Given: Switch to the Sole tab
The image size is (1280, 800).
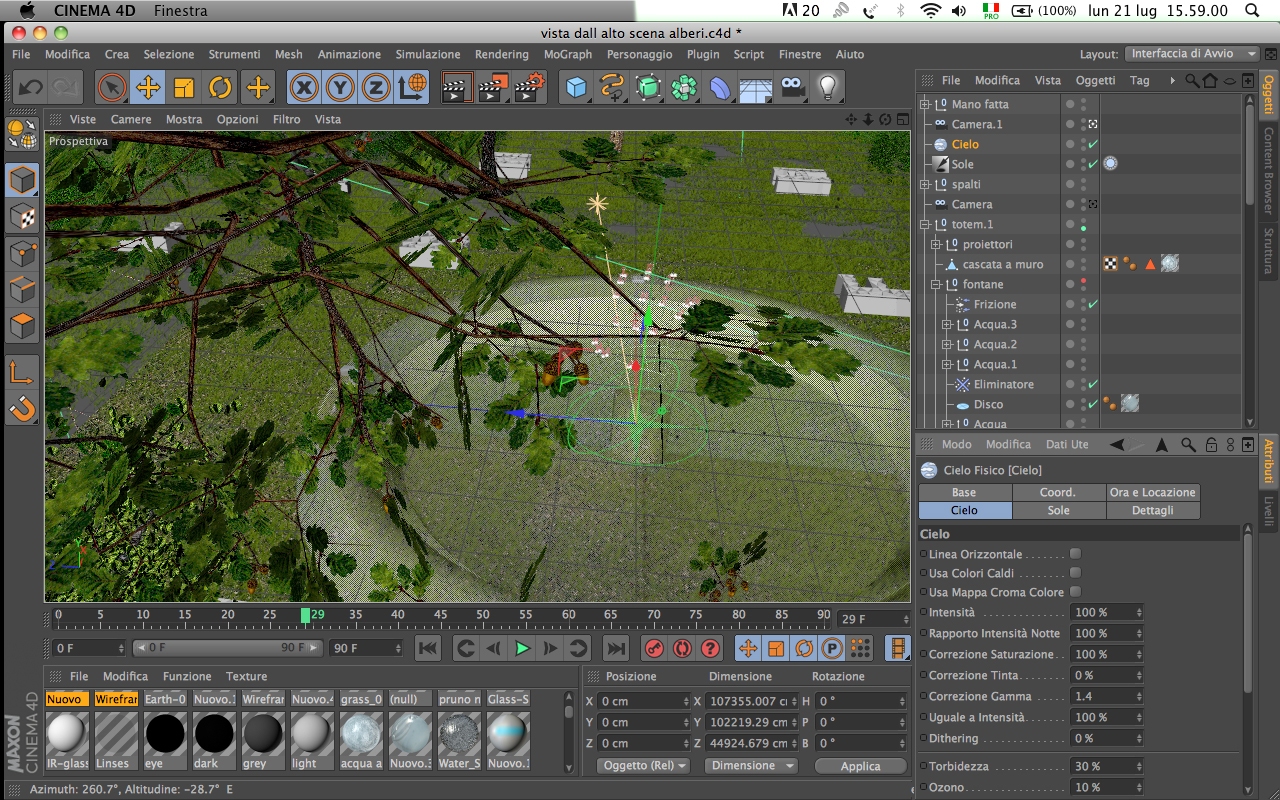Looking at the screenshot, I should [x=1058, y=511].
